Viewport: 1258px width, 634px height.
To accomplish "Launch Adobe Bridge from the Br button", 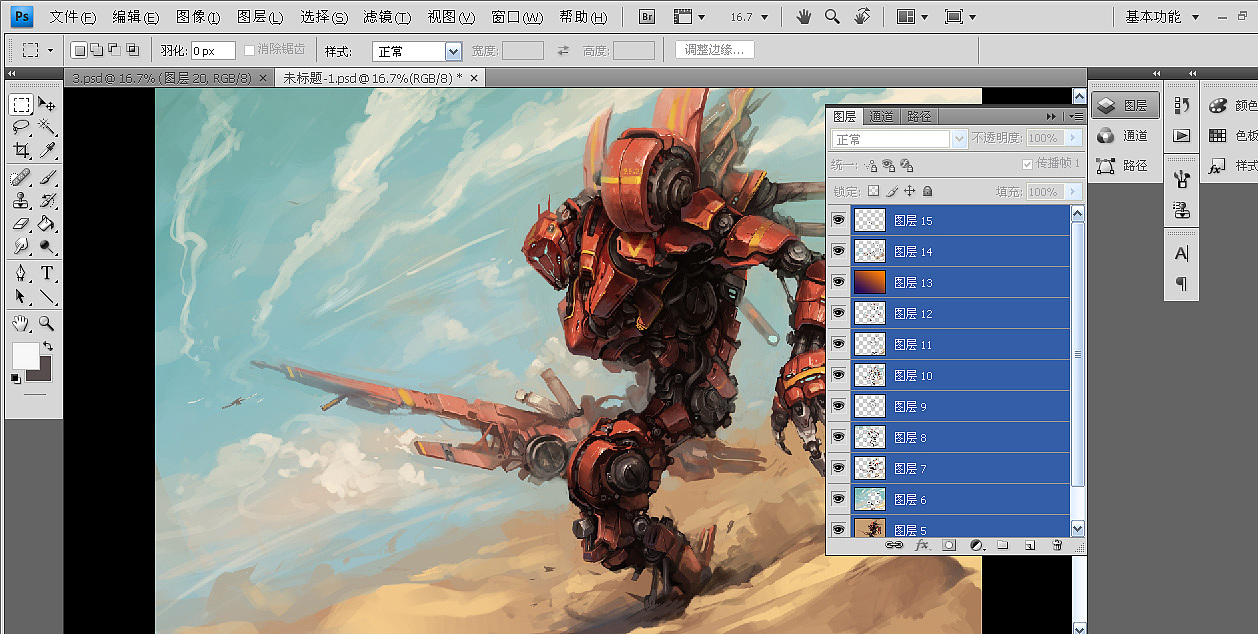I will coord(647,17).
